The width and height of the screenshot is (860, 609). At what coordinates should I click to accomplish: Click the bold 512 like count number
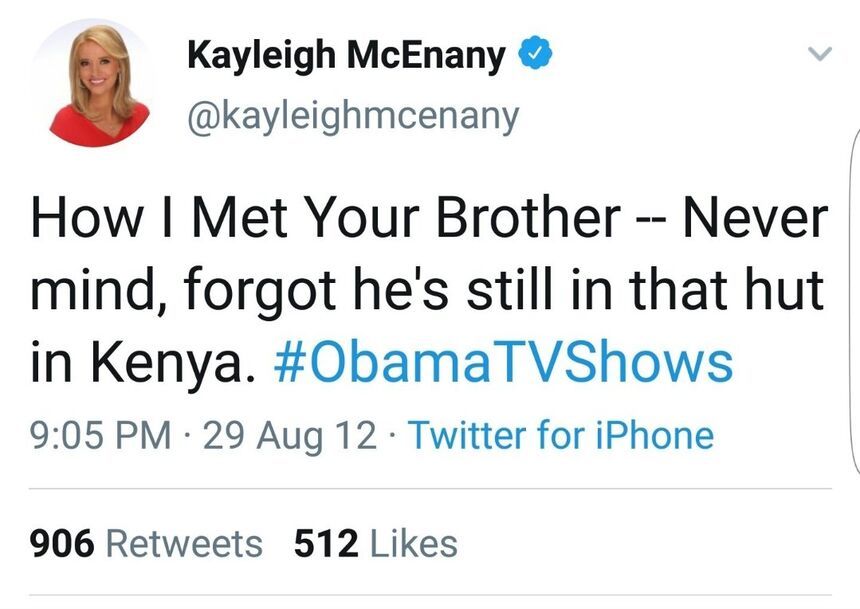[x=326, y=544]
